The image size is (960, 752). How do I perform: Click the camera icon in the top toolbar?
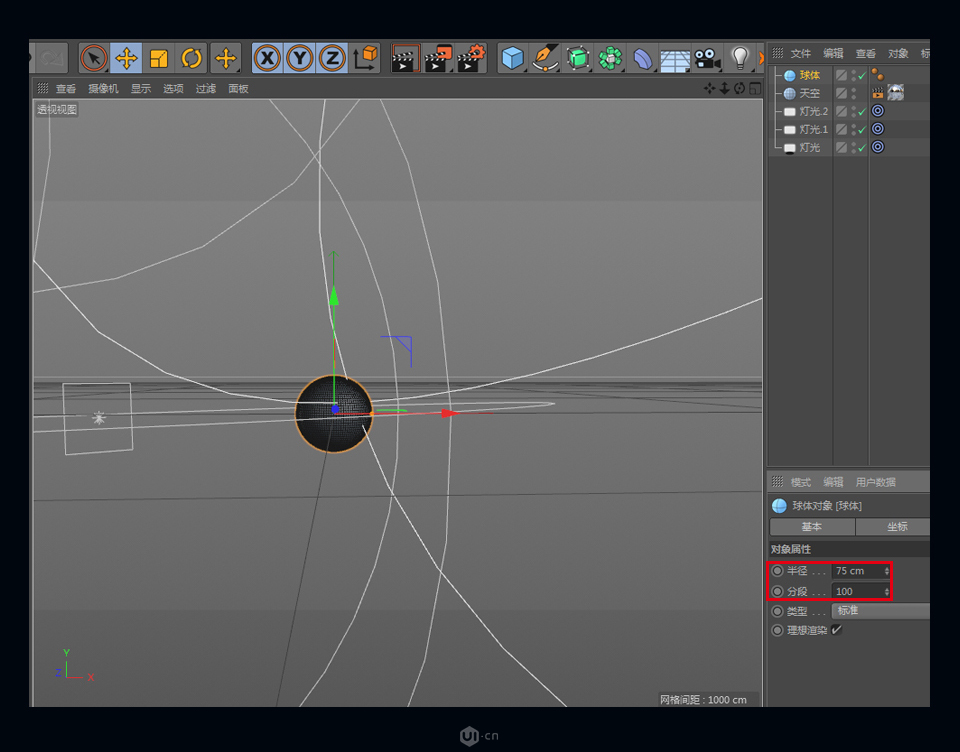click(x=706, y=58)
